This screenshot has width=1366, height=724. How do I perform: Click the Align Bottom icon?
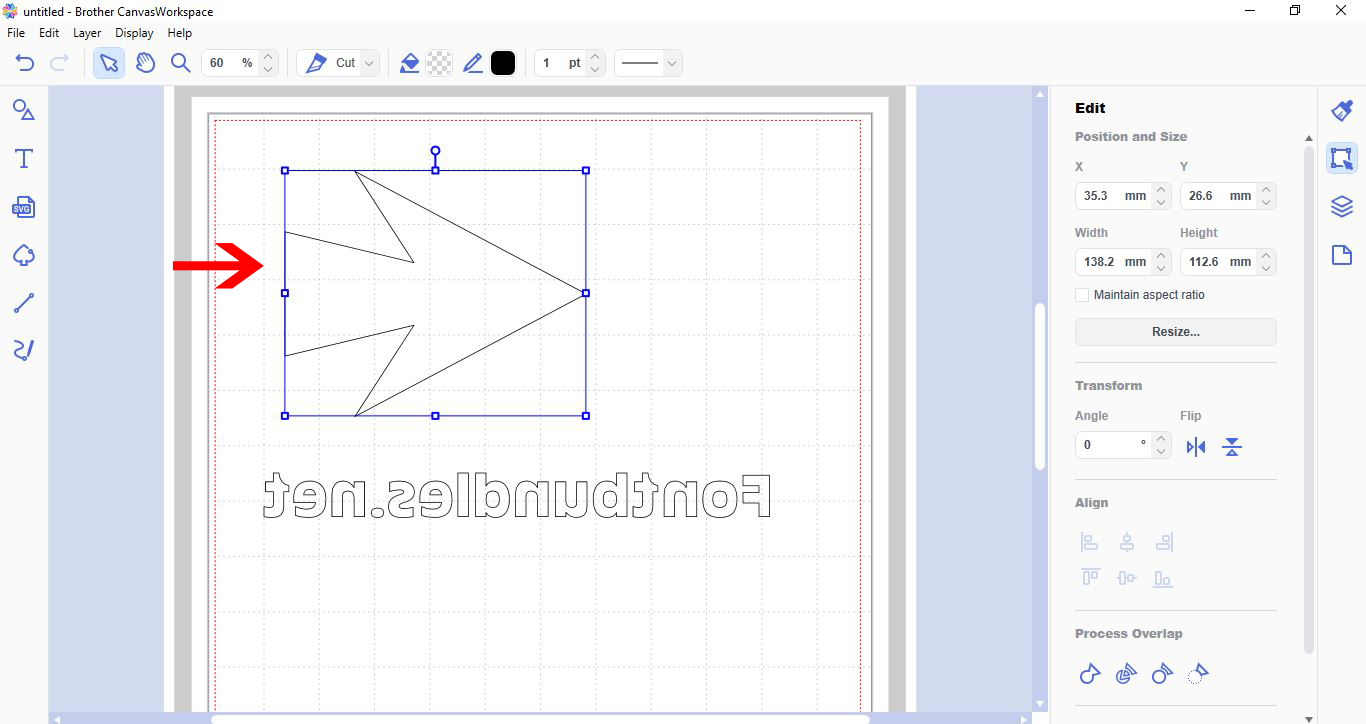point(1163,578)
